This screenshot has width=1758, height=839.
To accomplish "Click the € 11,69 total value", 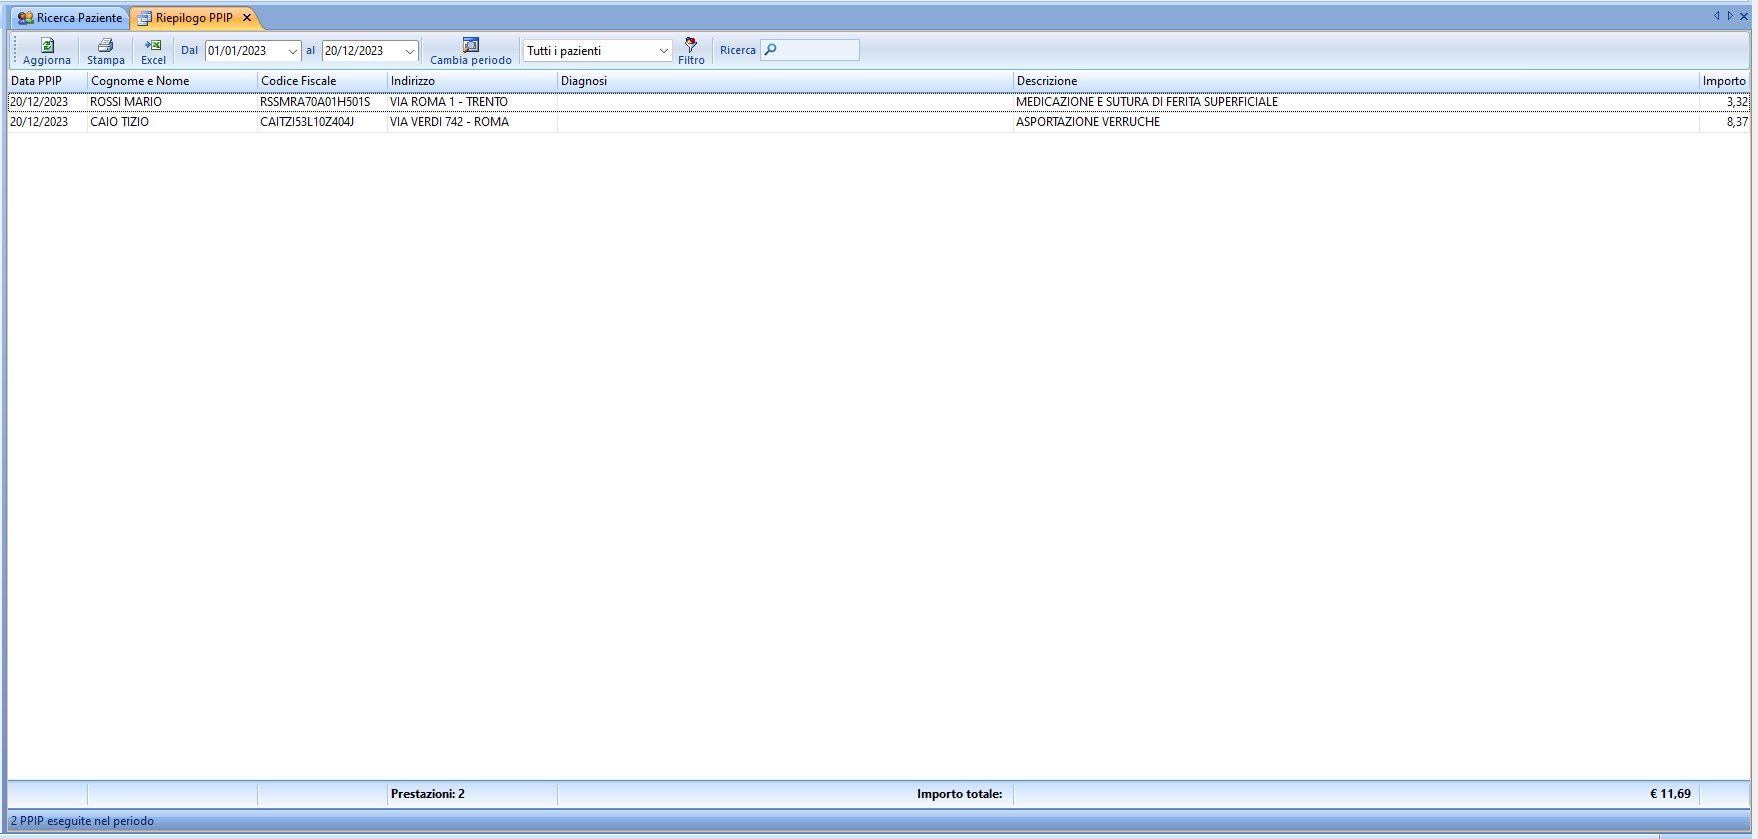I will click(1670, 794).
